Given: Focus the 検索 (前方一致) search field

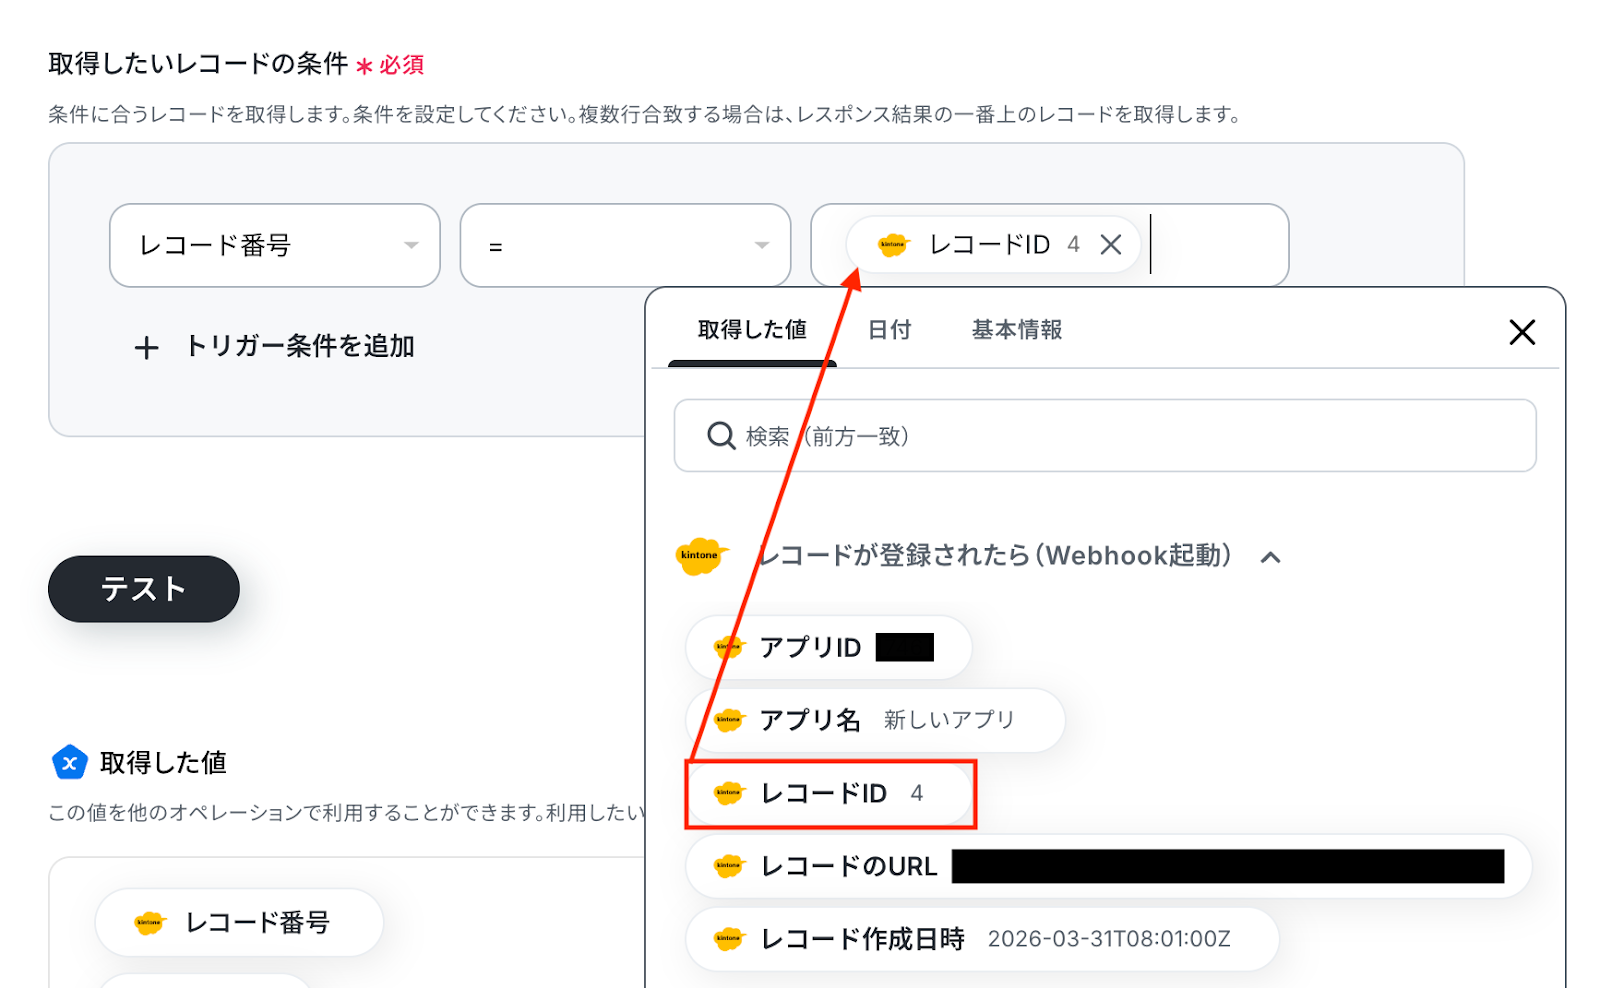Looking at the screenshot, I should pyautogui.click(x=1105, y=436).
